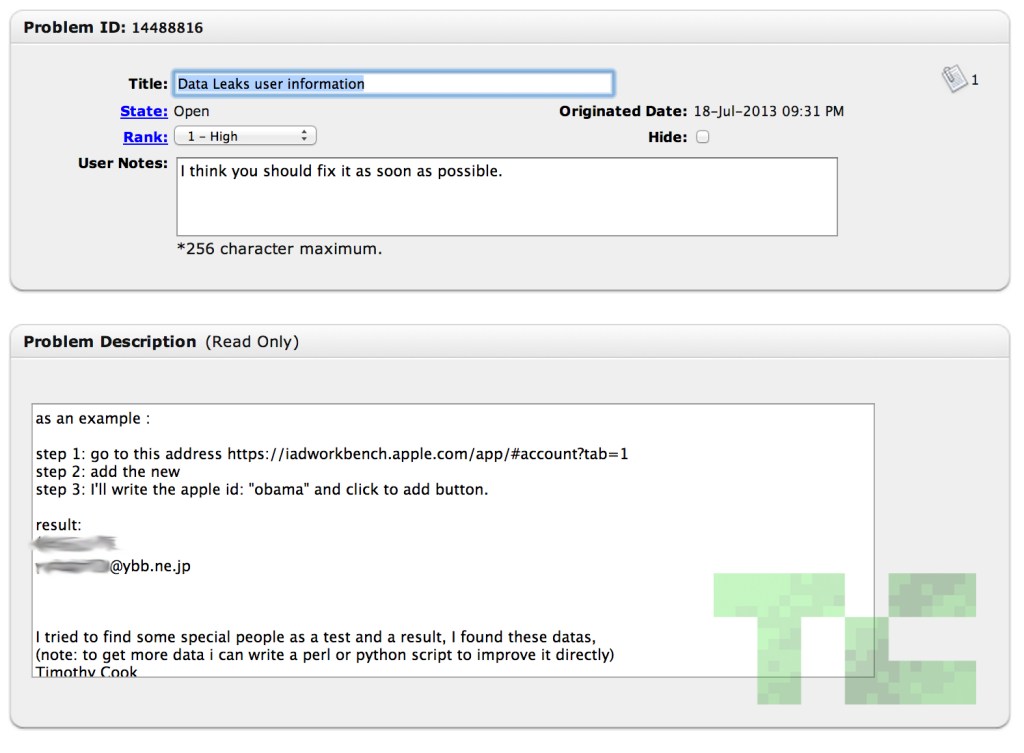
Task: Open the paperclip attachments icon
Action: pos(953,78)
